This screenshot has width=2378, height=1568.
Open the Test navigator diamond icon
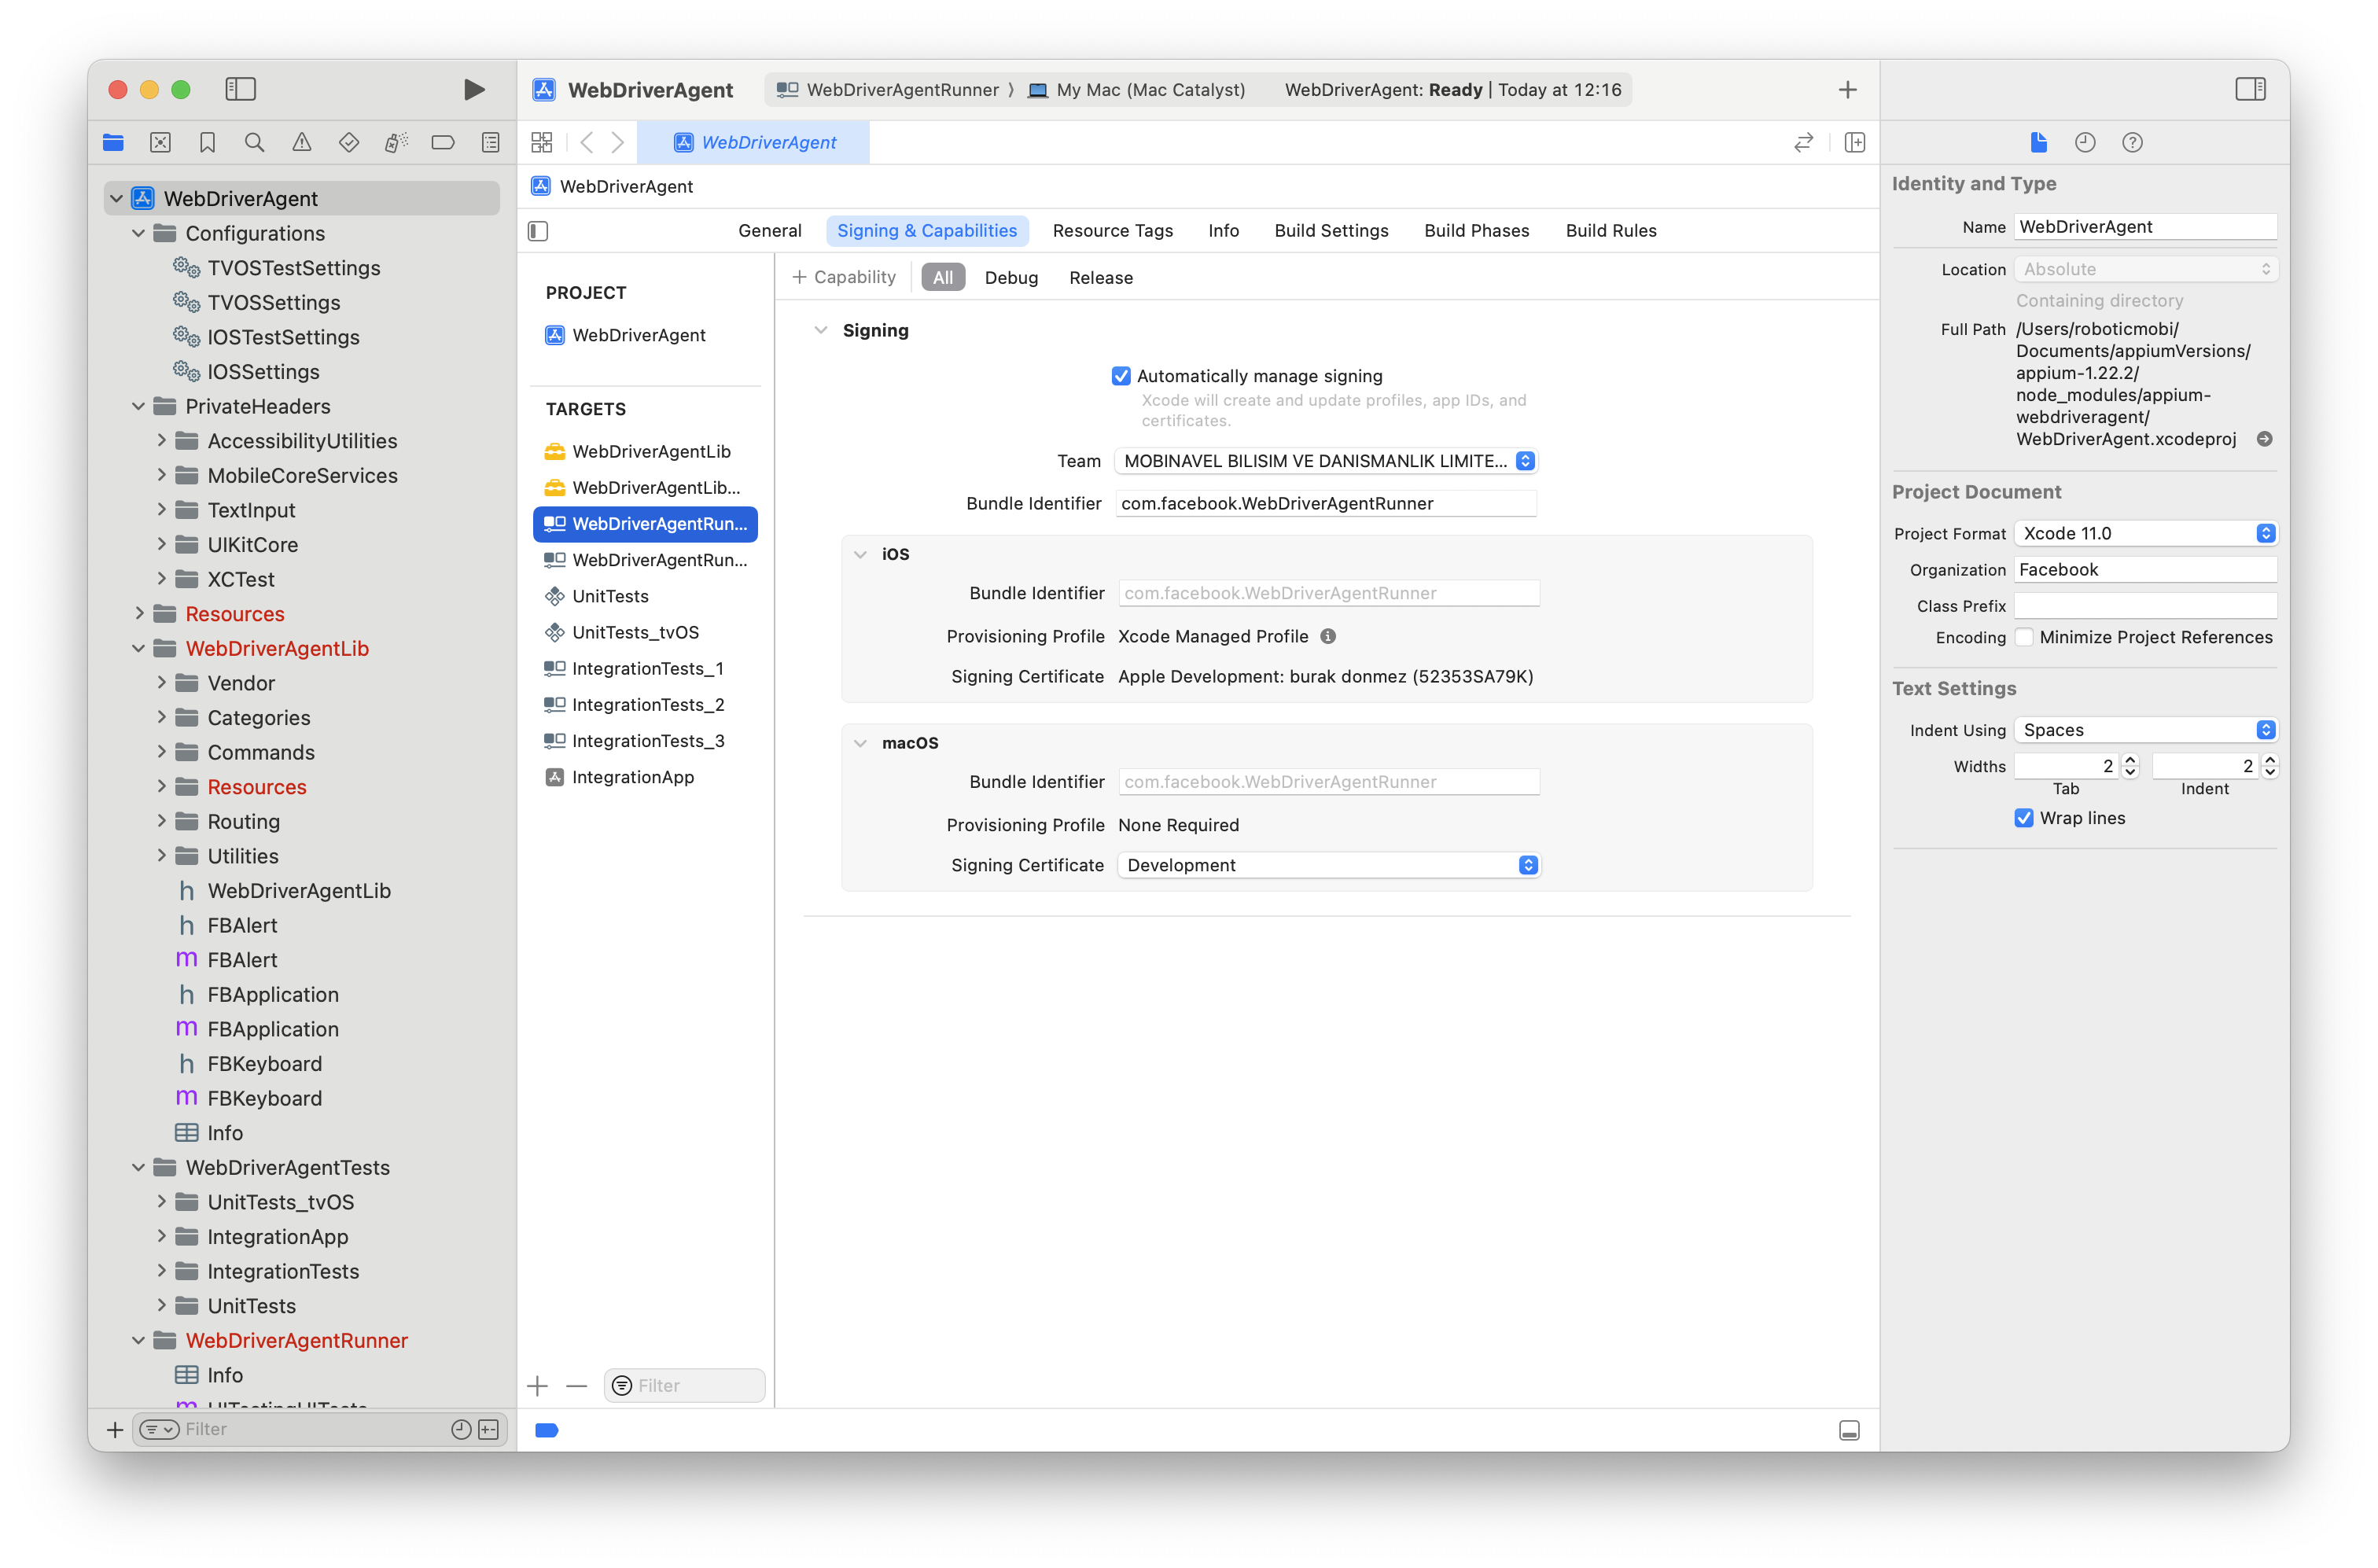[349, 143]
